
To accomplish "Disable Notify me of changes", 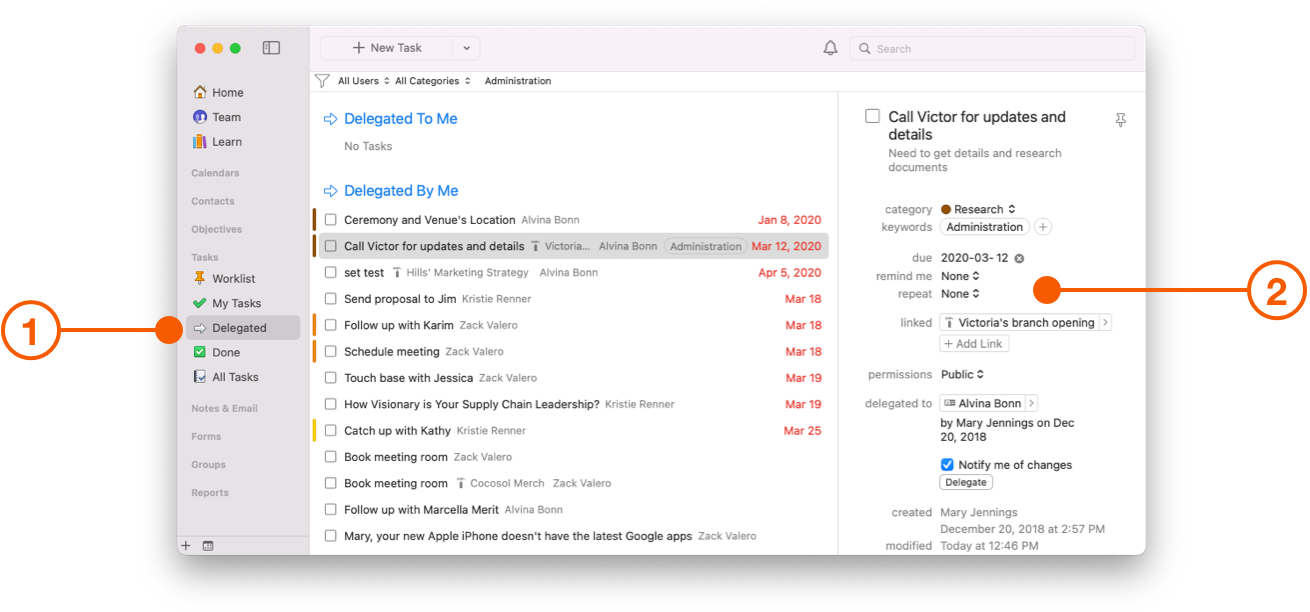I will pyautogui.click(x=946, y=464).
